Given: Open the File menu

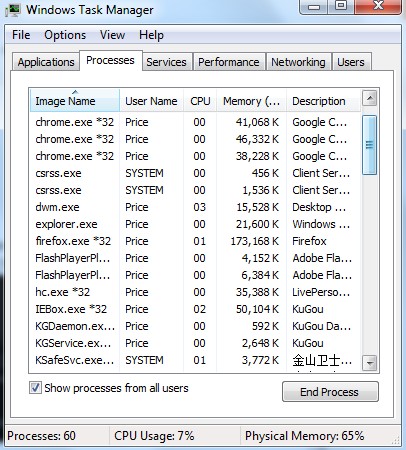Looking at the screenshot, I should coord(21,35).
